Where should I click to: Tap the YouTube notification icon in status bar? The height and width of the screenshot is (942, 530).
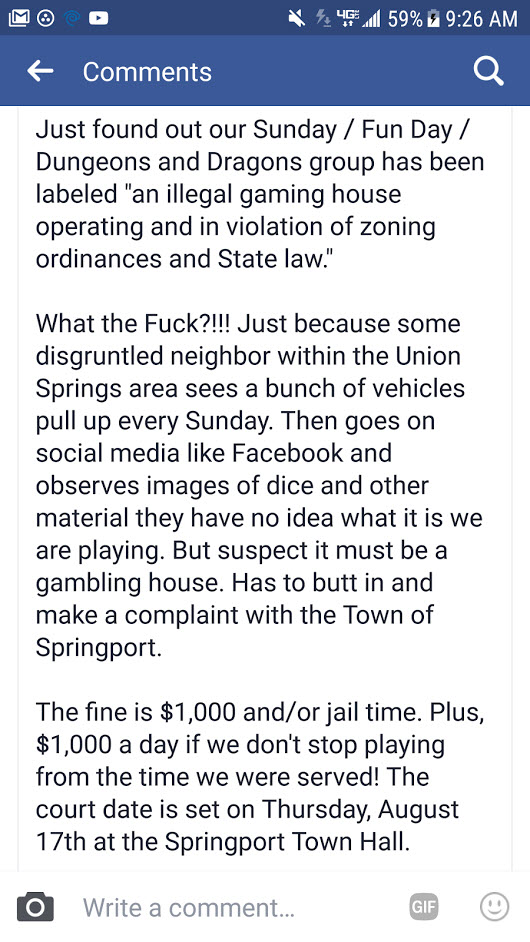[x=99, y=19]
